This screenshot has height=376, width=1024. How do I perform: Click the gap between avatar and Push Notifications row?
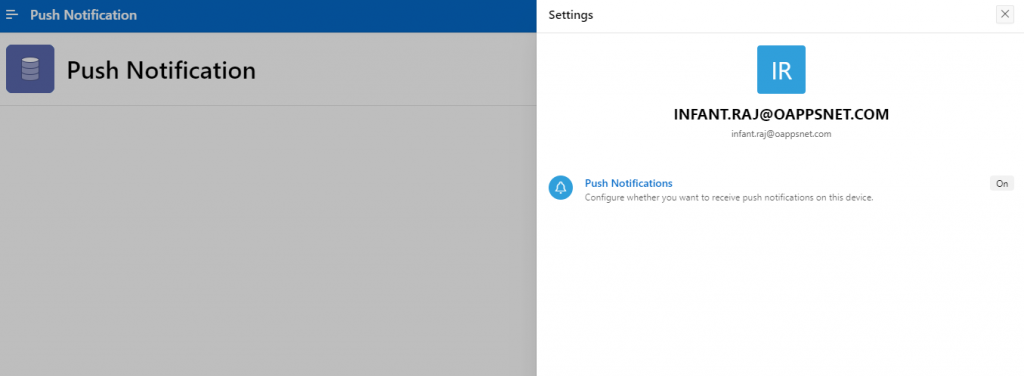pos(780,157)
